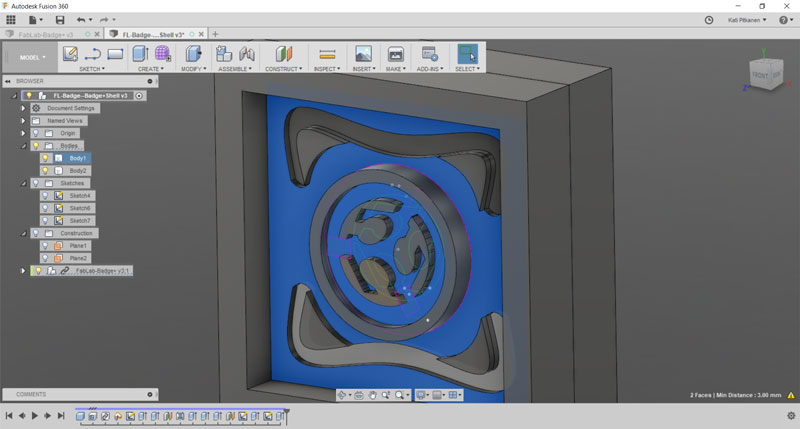Click the Look At camera icon

(359, 395)
